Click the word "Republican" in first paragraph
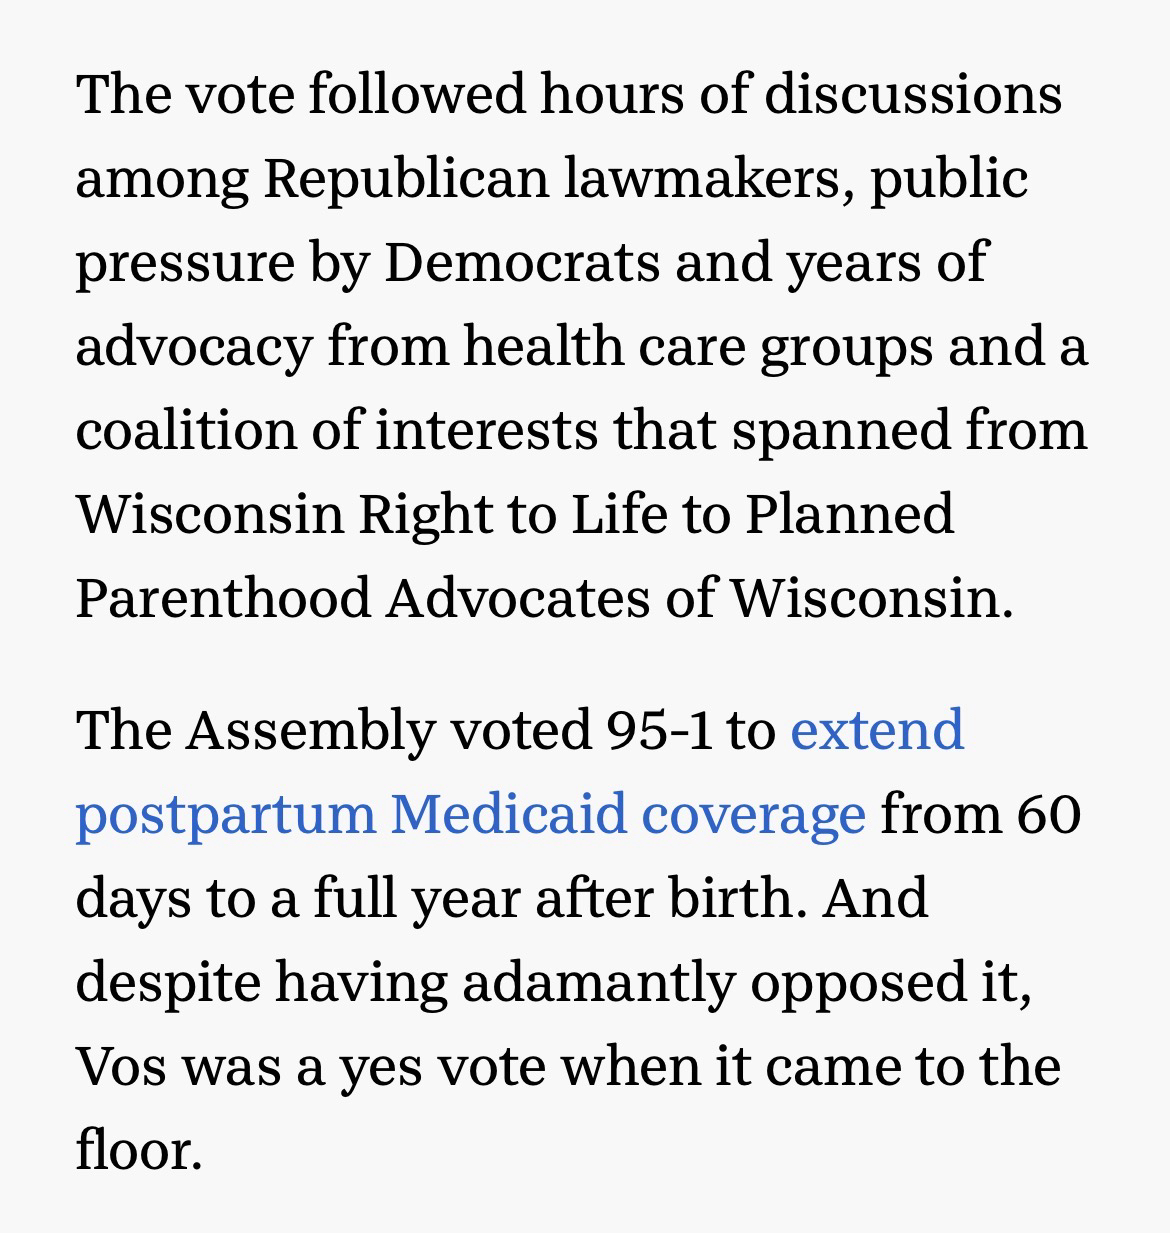The image size is (1170, 1233). [x=406, y=179]
